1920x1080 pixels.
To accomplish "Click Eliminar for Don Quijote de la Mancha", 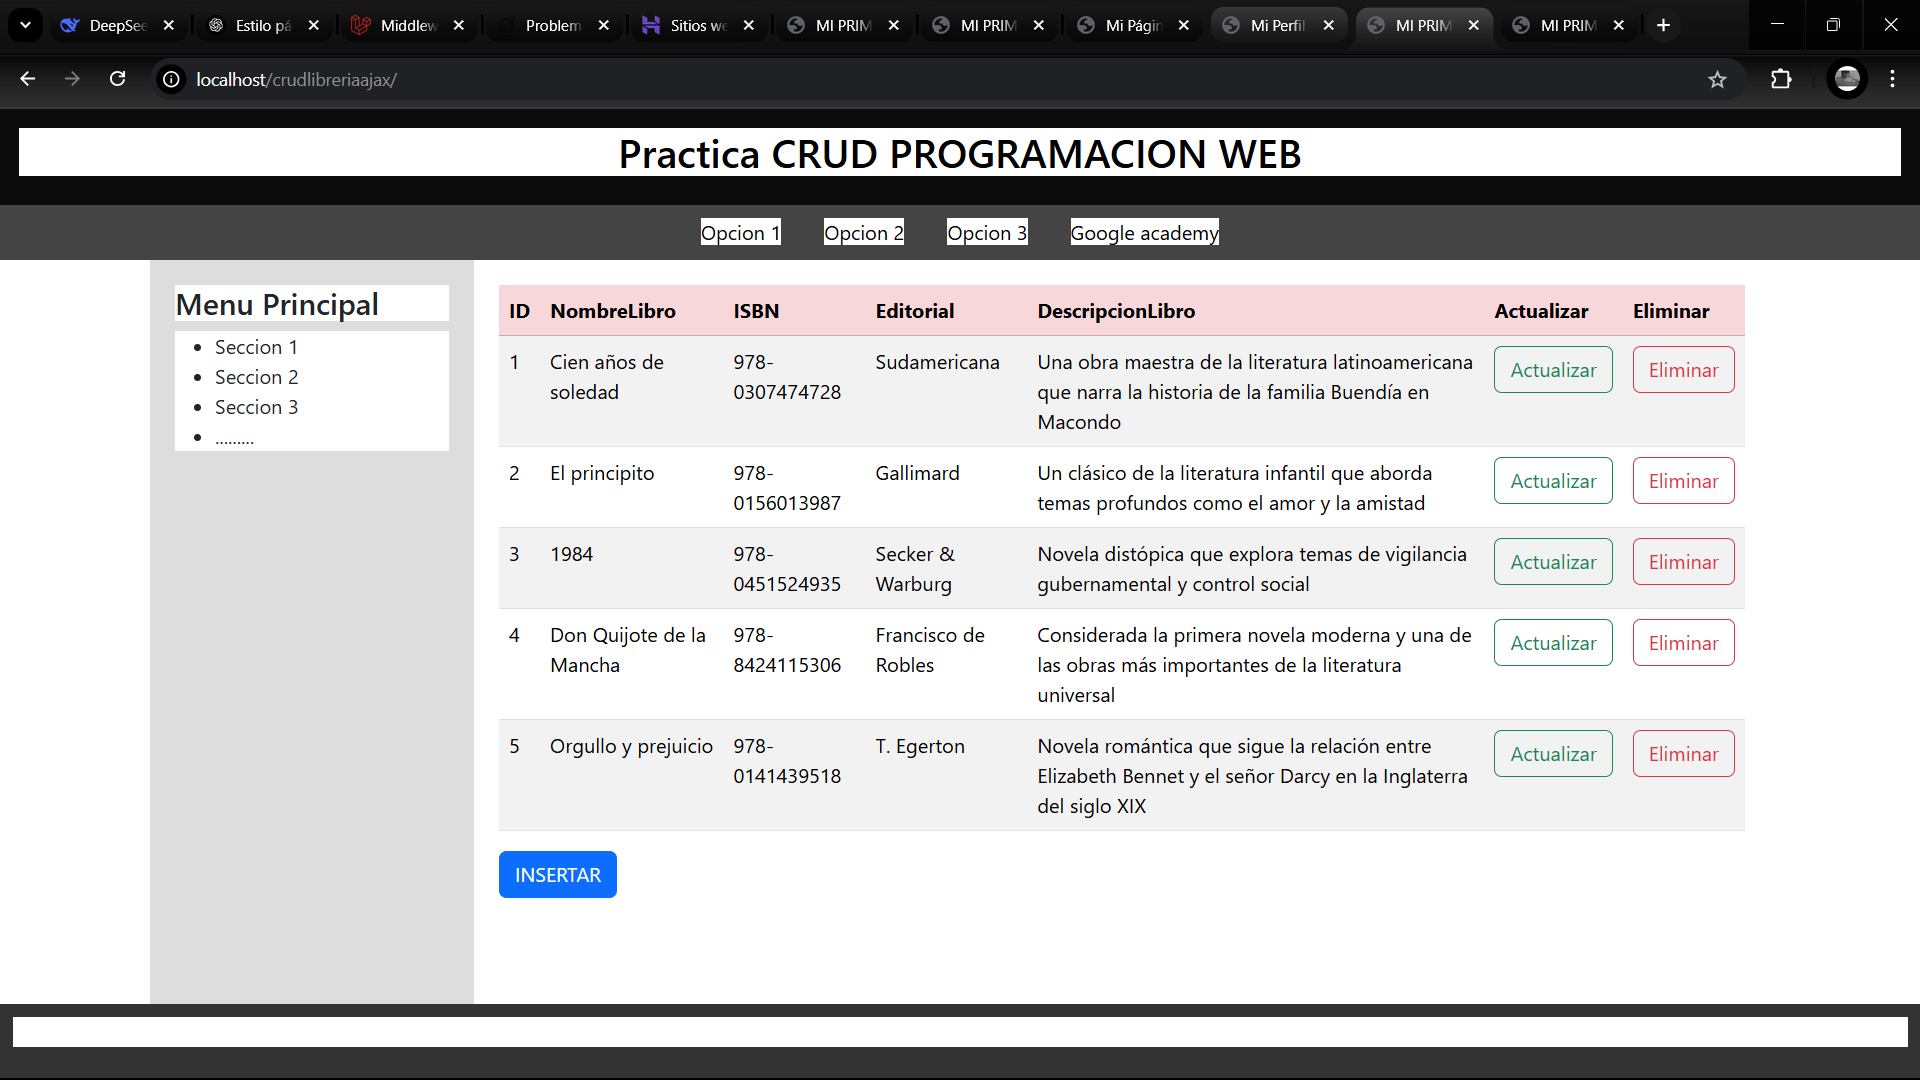I will click(x=1683, y=642).
